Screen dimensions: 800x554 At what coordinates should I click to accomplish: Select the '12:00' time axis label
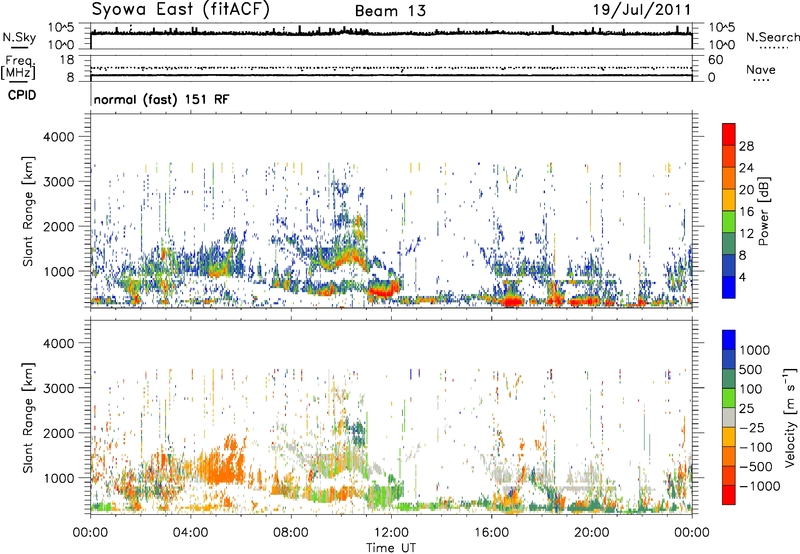391,533
